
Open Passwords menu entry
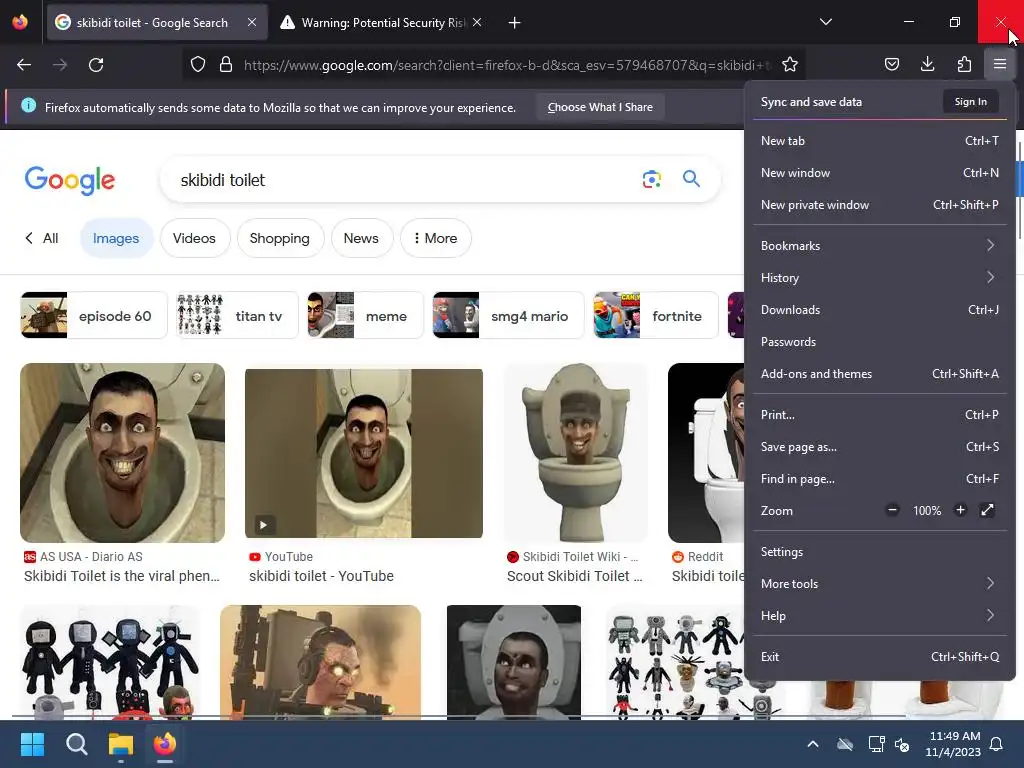click(x=880, y=342)
